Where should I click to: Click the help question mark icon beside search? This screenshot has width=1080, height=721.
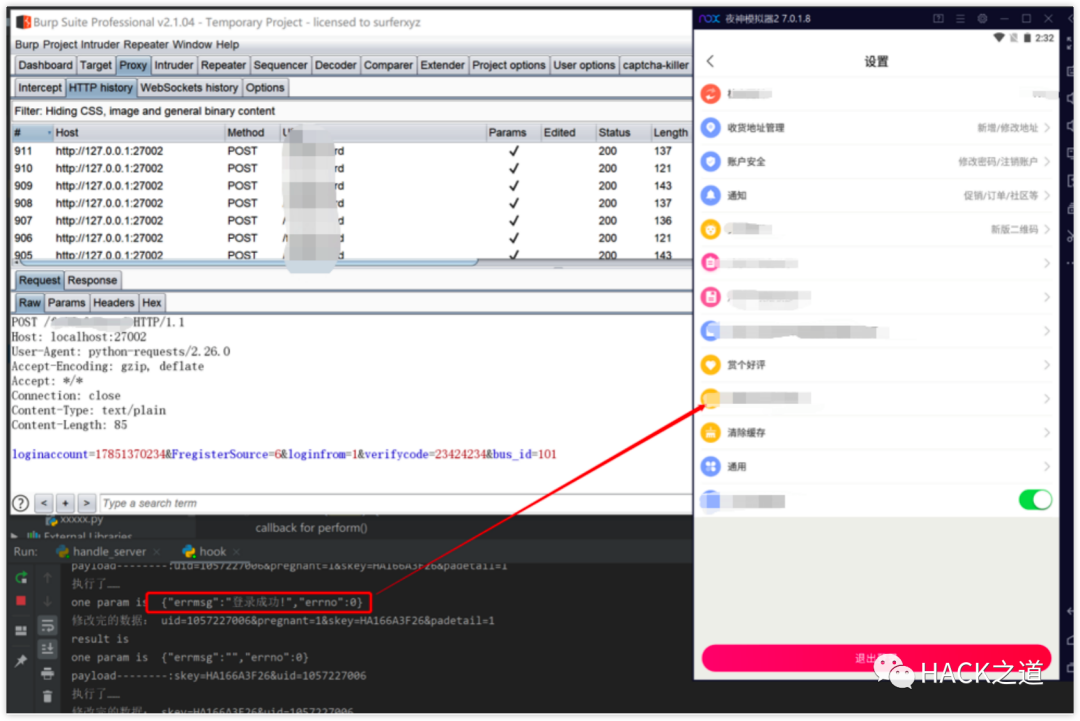pyautogui.click(x=20, y=503)
